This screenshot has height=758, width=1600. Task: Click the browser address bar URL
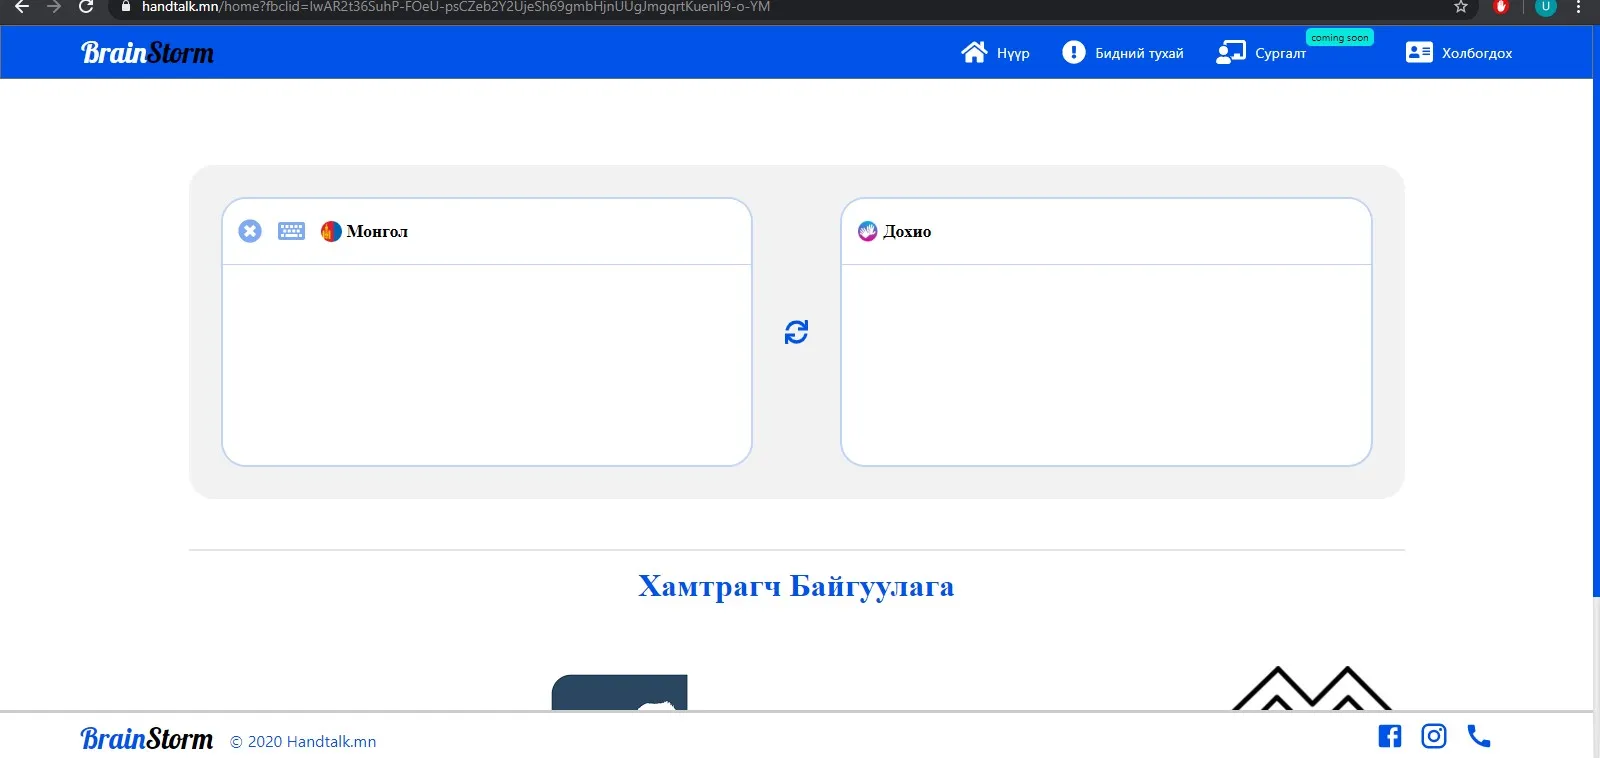pyautogui.click(x=456, y=7)
